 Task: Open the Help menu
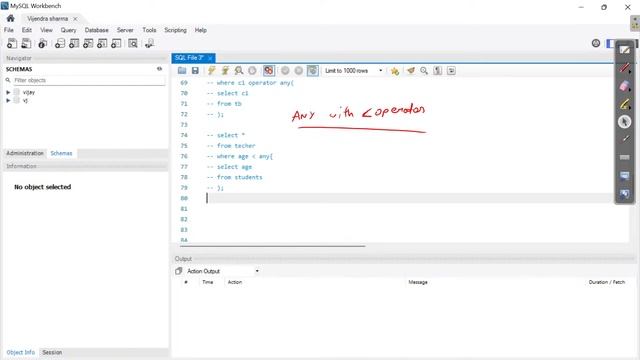point(200,30)
